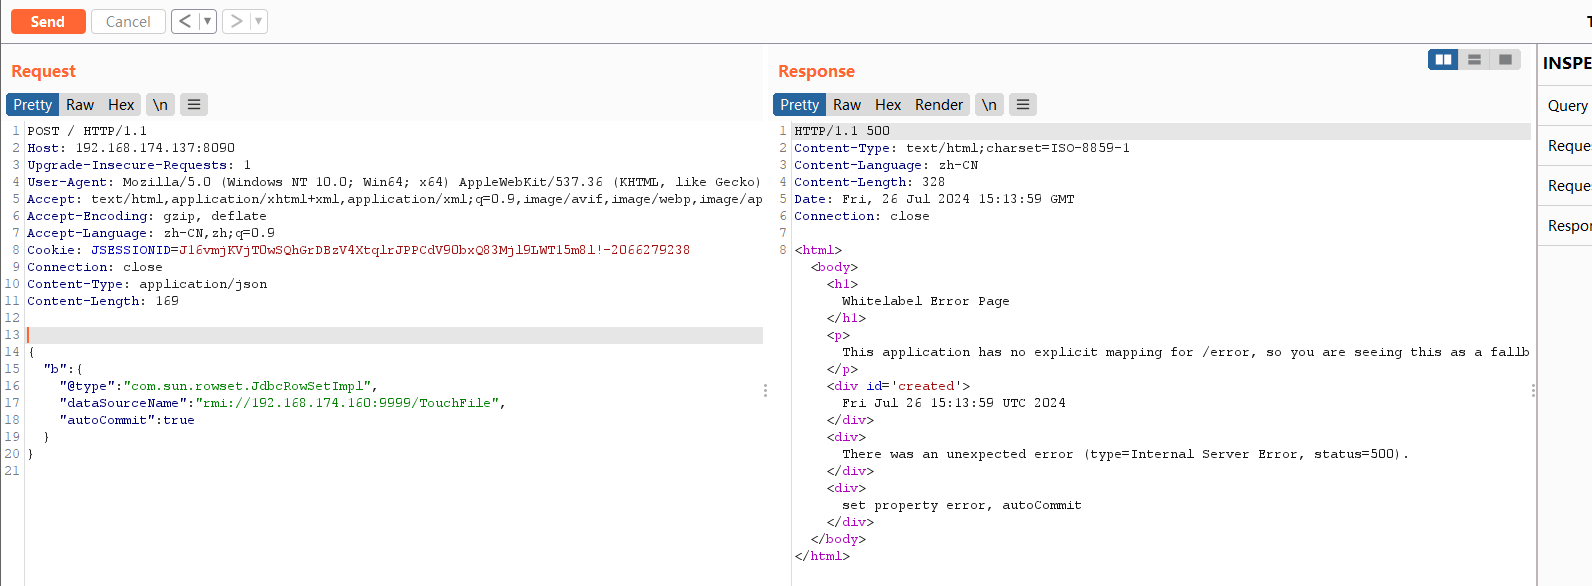Click the Cancel button
Image resolution: width=1592 pixels, height=586 pixels.
pyautogui.click(x=128, y=21)
